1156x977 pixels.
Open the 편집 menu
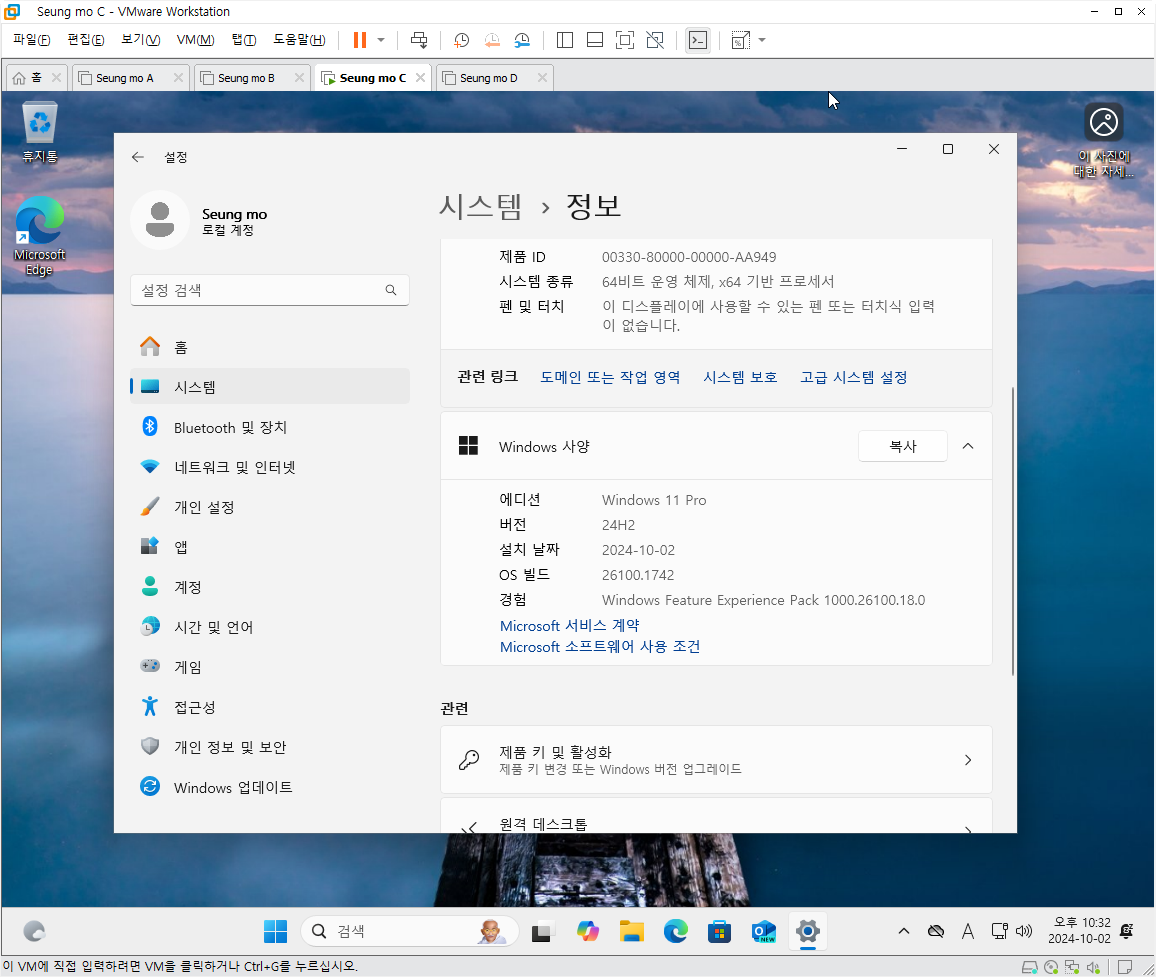click(86, 40)
